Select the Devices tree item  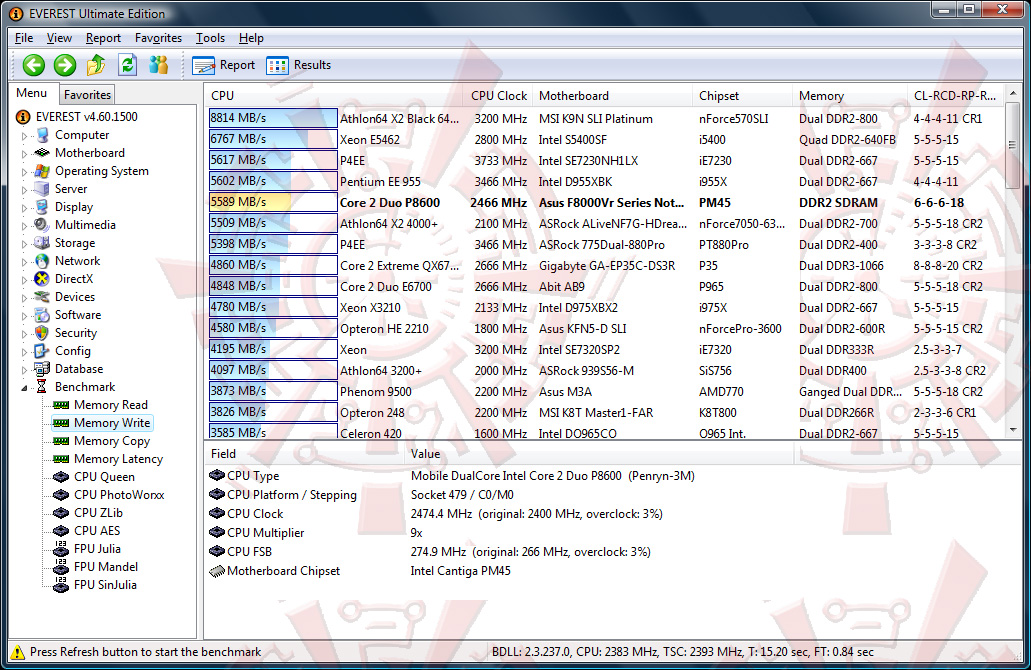[x=75, y=297]
